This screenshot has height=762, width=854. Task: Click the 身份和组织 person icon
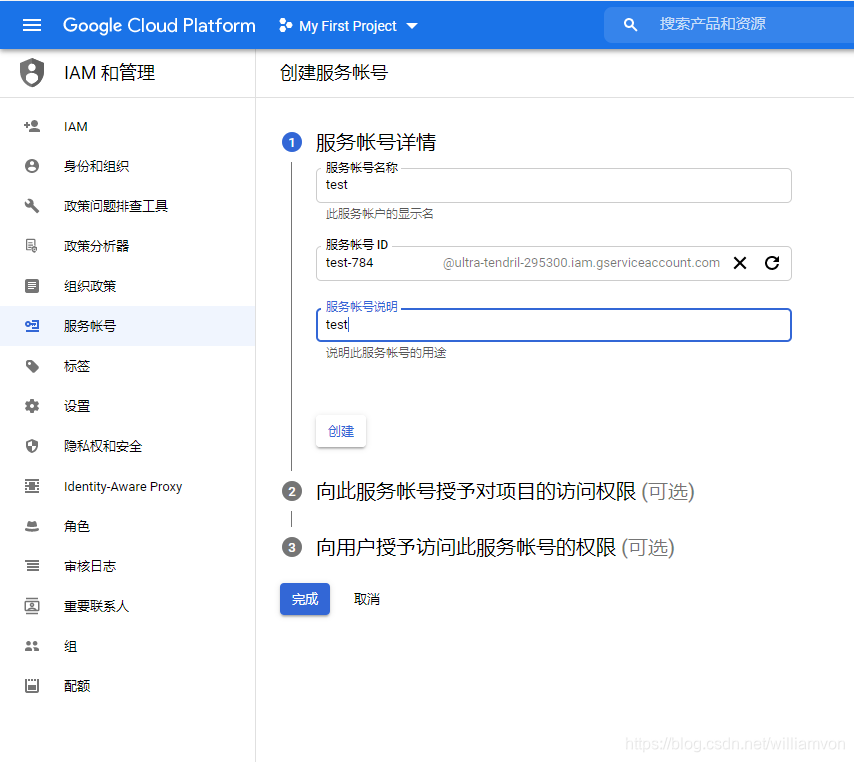click(32, 166)
